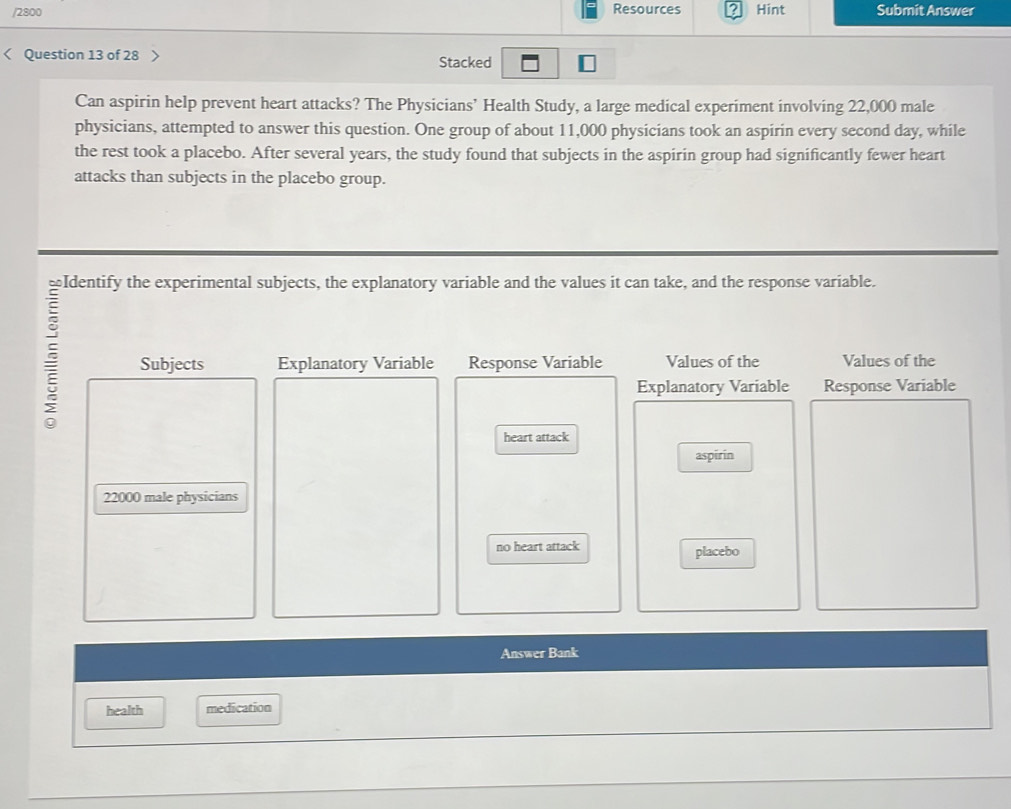Click the 'heart attack' tile
Screen dimensions: 1011x809
536,438
